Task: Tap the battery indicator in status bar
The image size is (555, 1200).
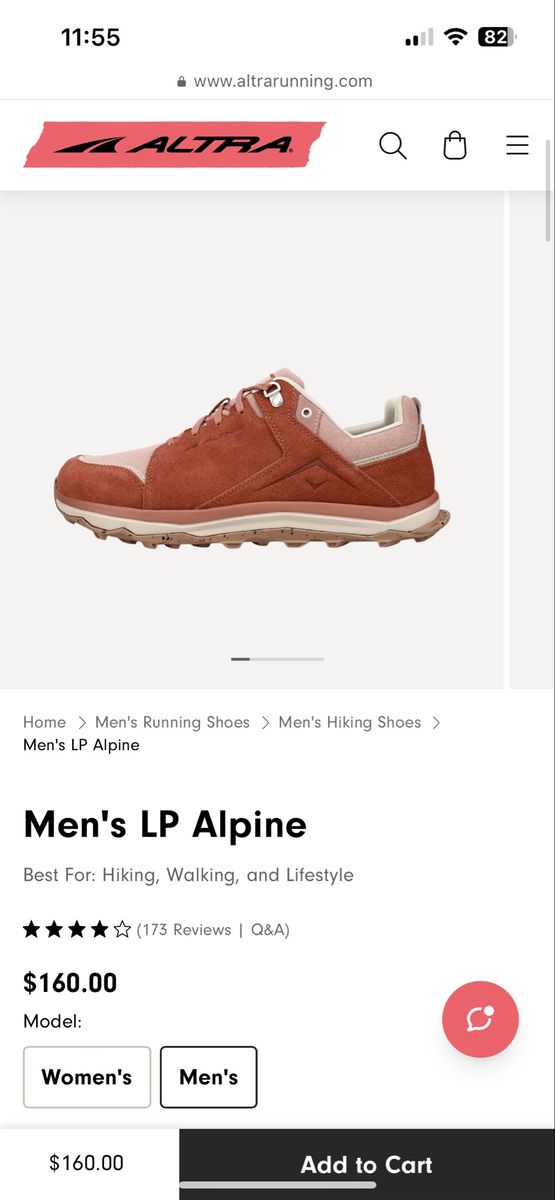Action: point(497,37)
